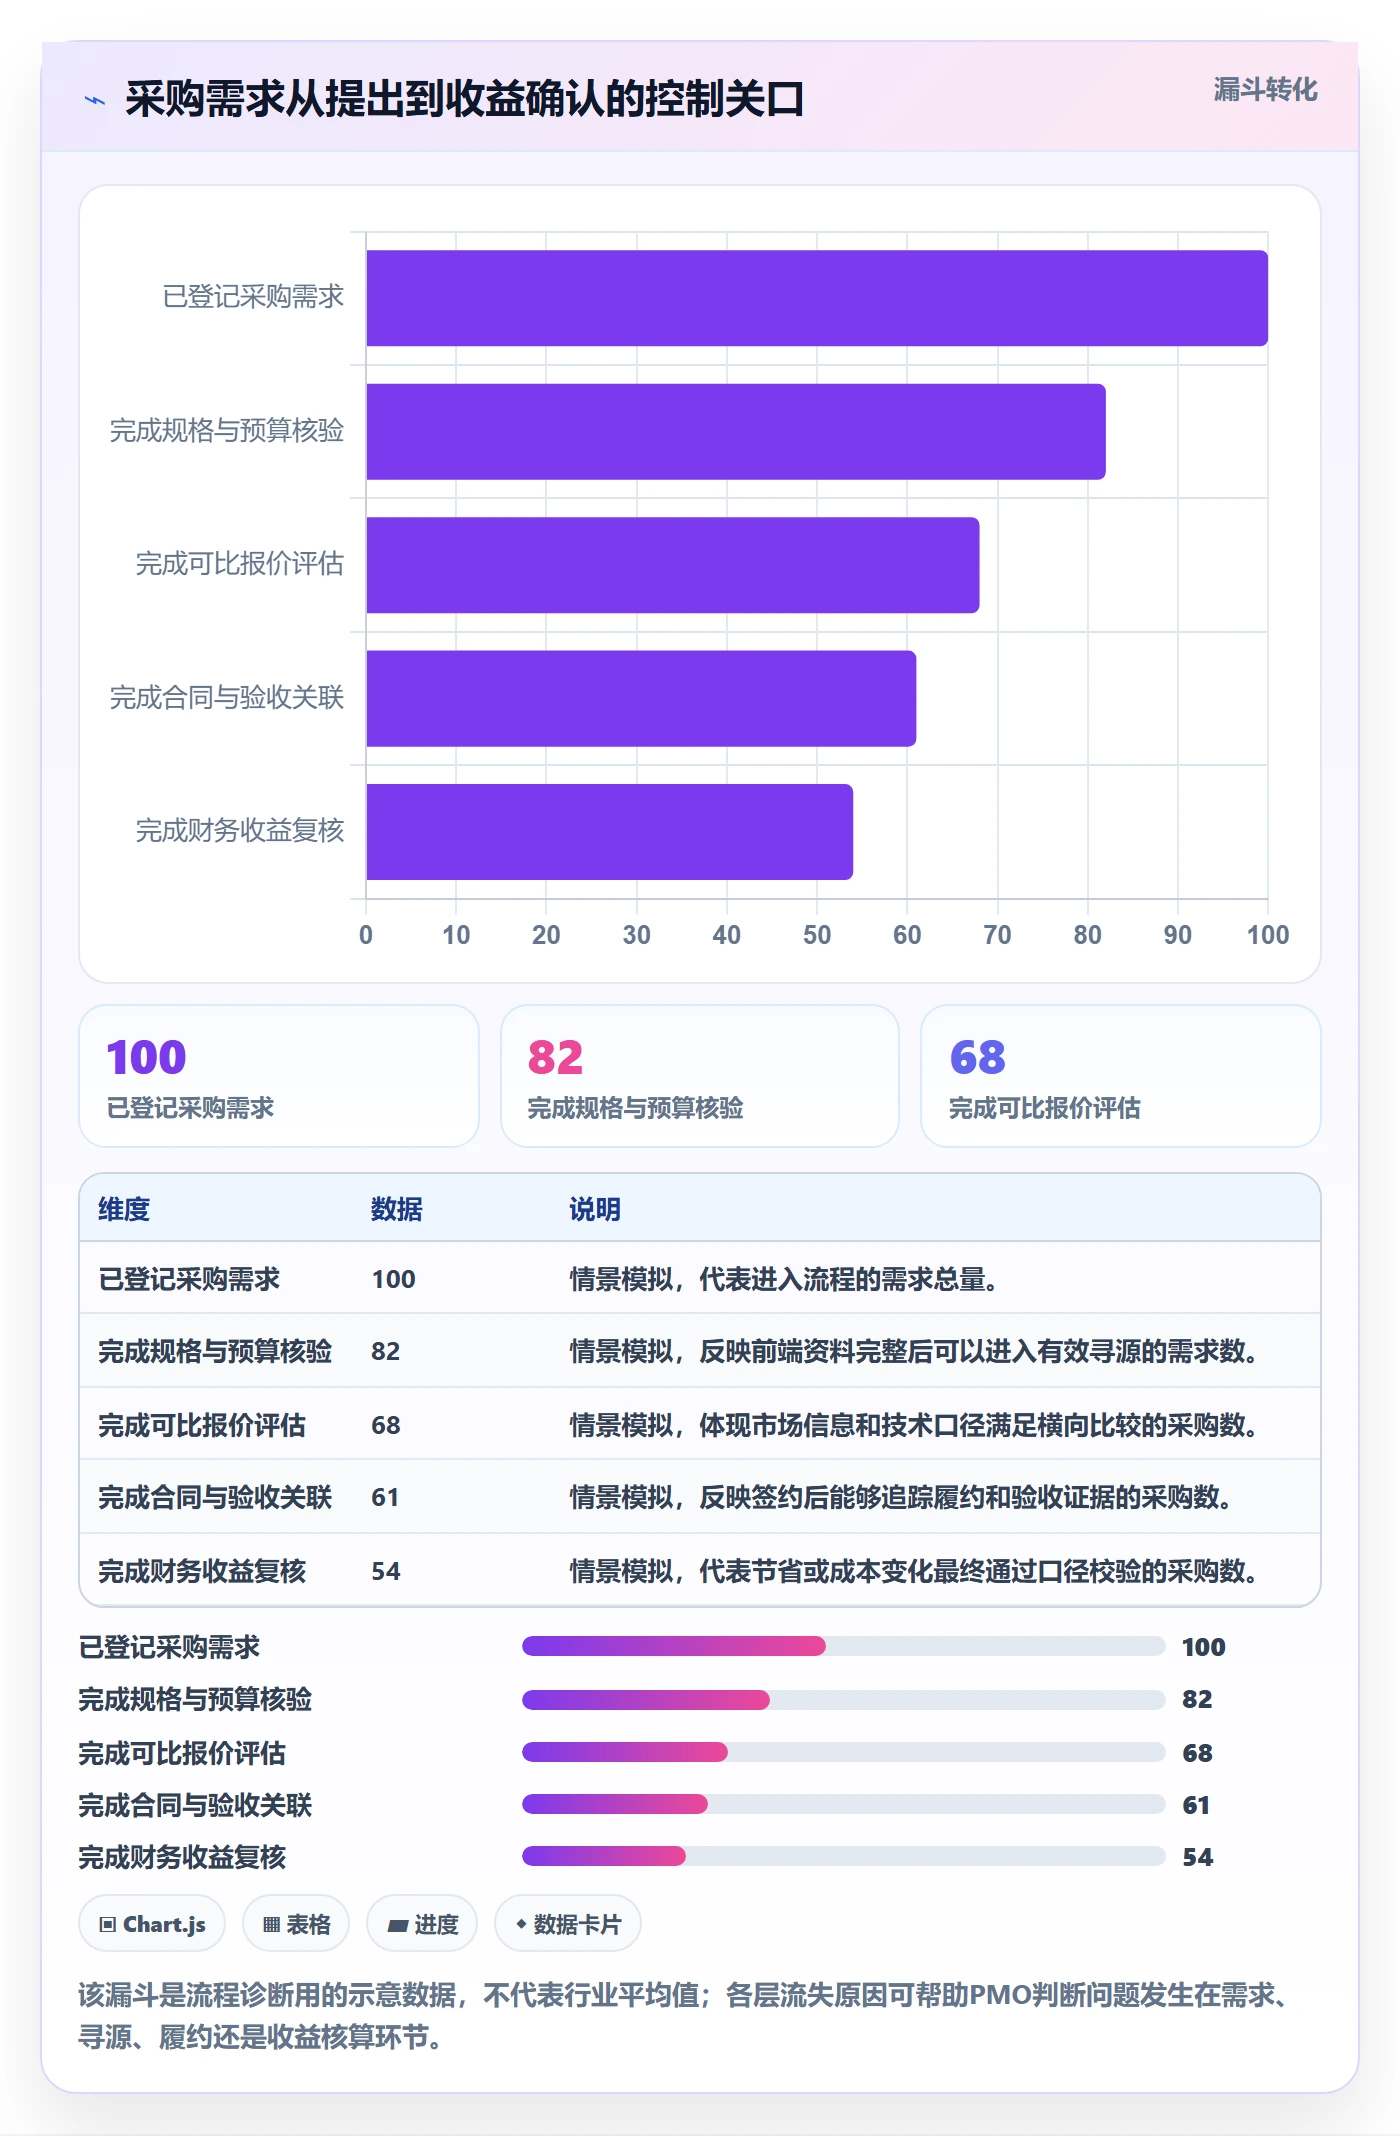Image resolution: width=1400 pixels, height=2136 pixels.
Task: Click the table value 54
Action: coord(385,1571)
